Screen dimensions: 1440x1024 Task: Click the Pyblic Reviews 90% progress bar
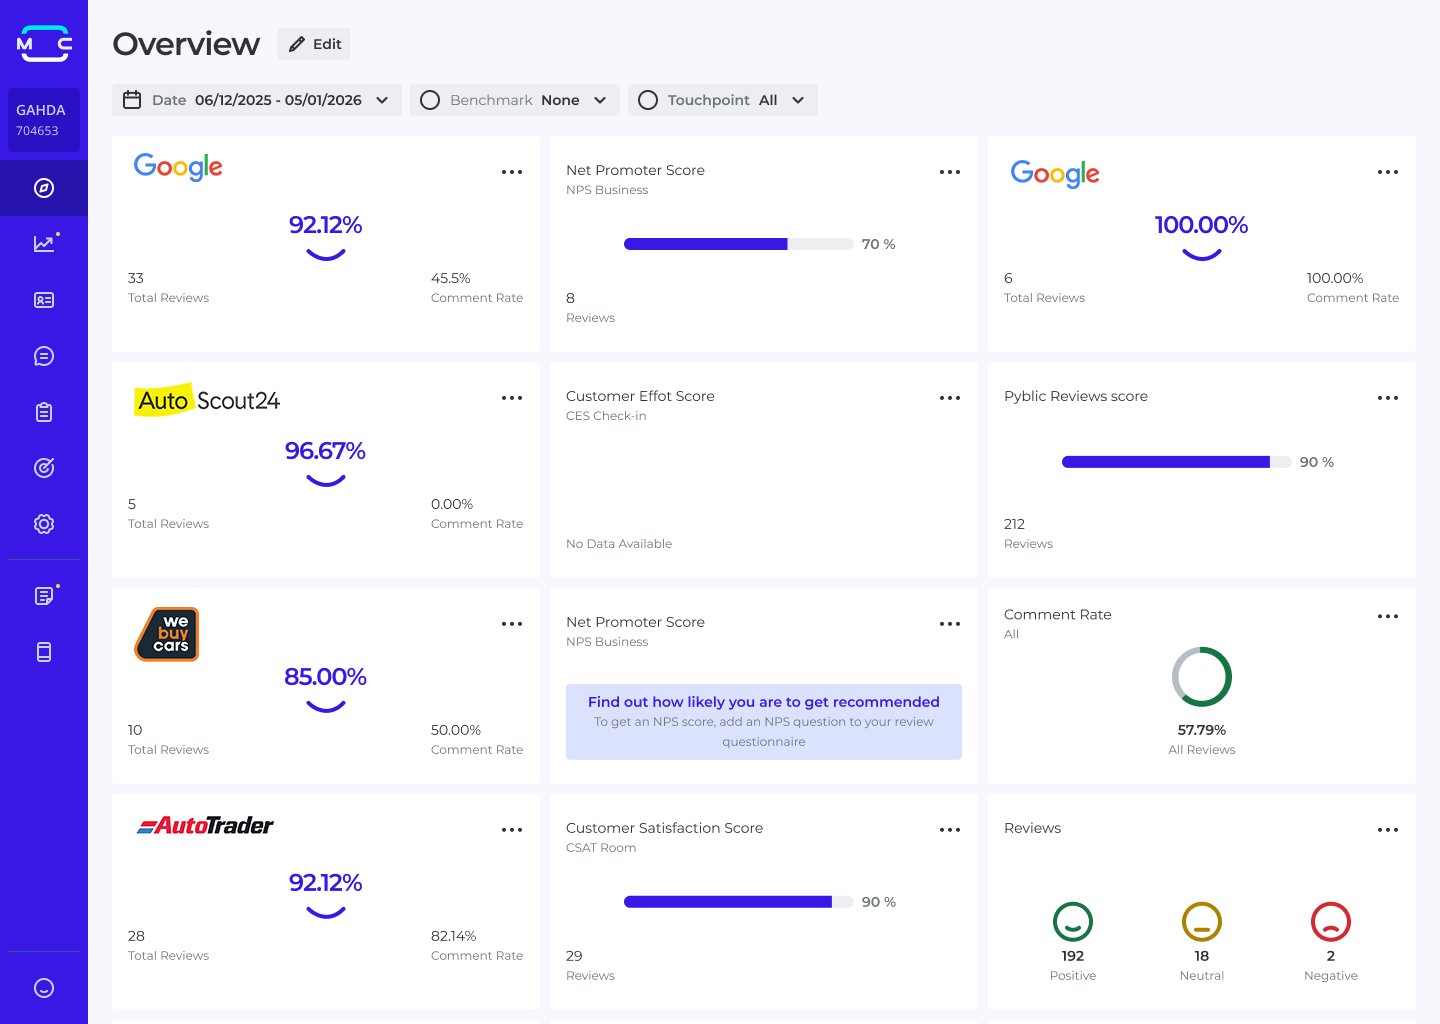(1177, 462)
